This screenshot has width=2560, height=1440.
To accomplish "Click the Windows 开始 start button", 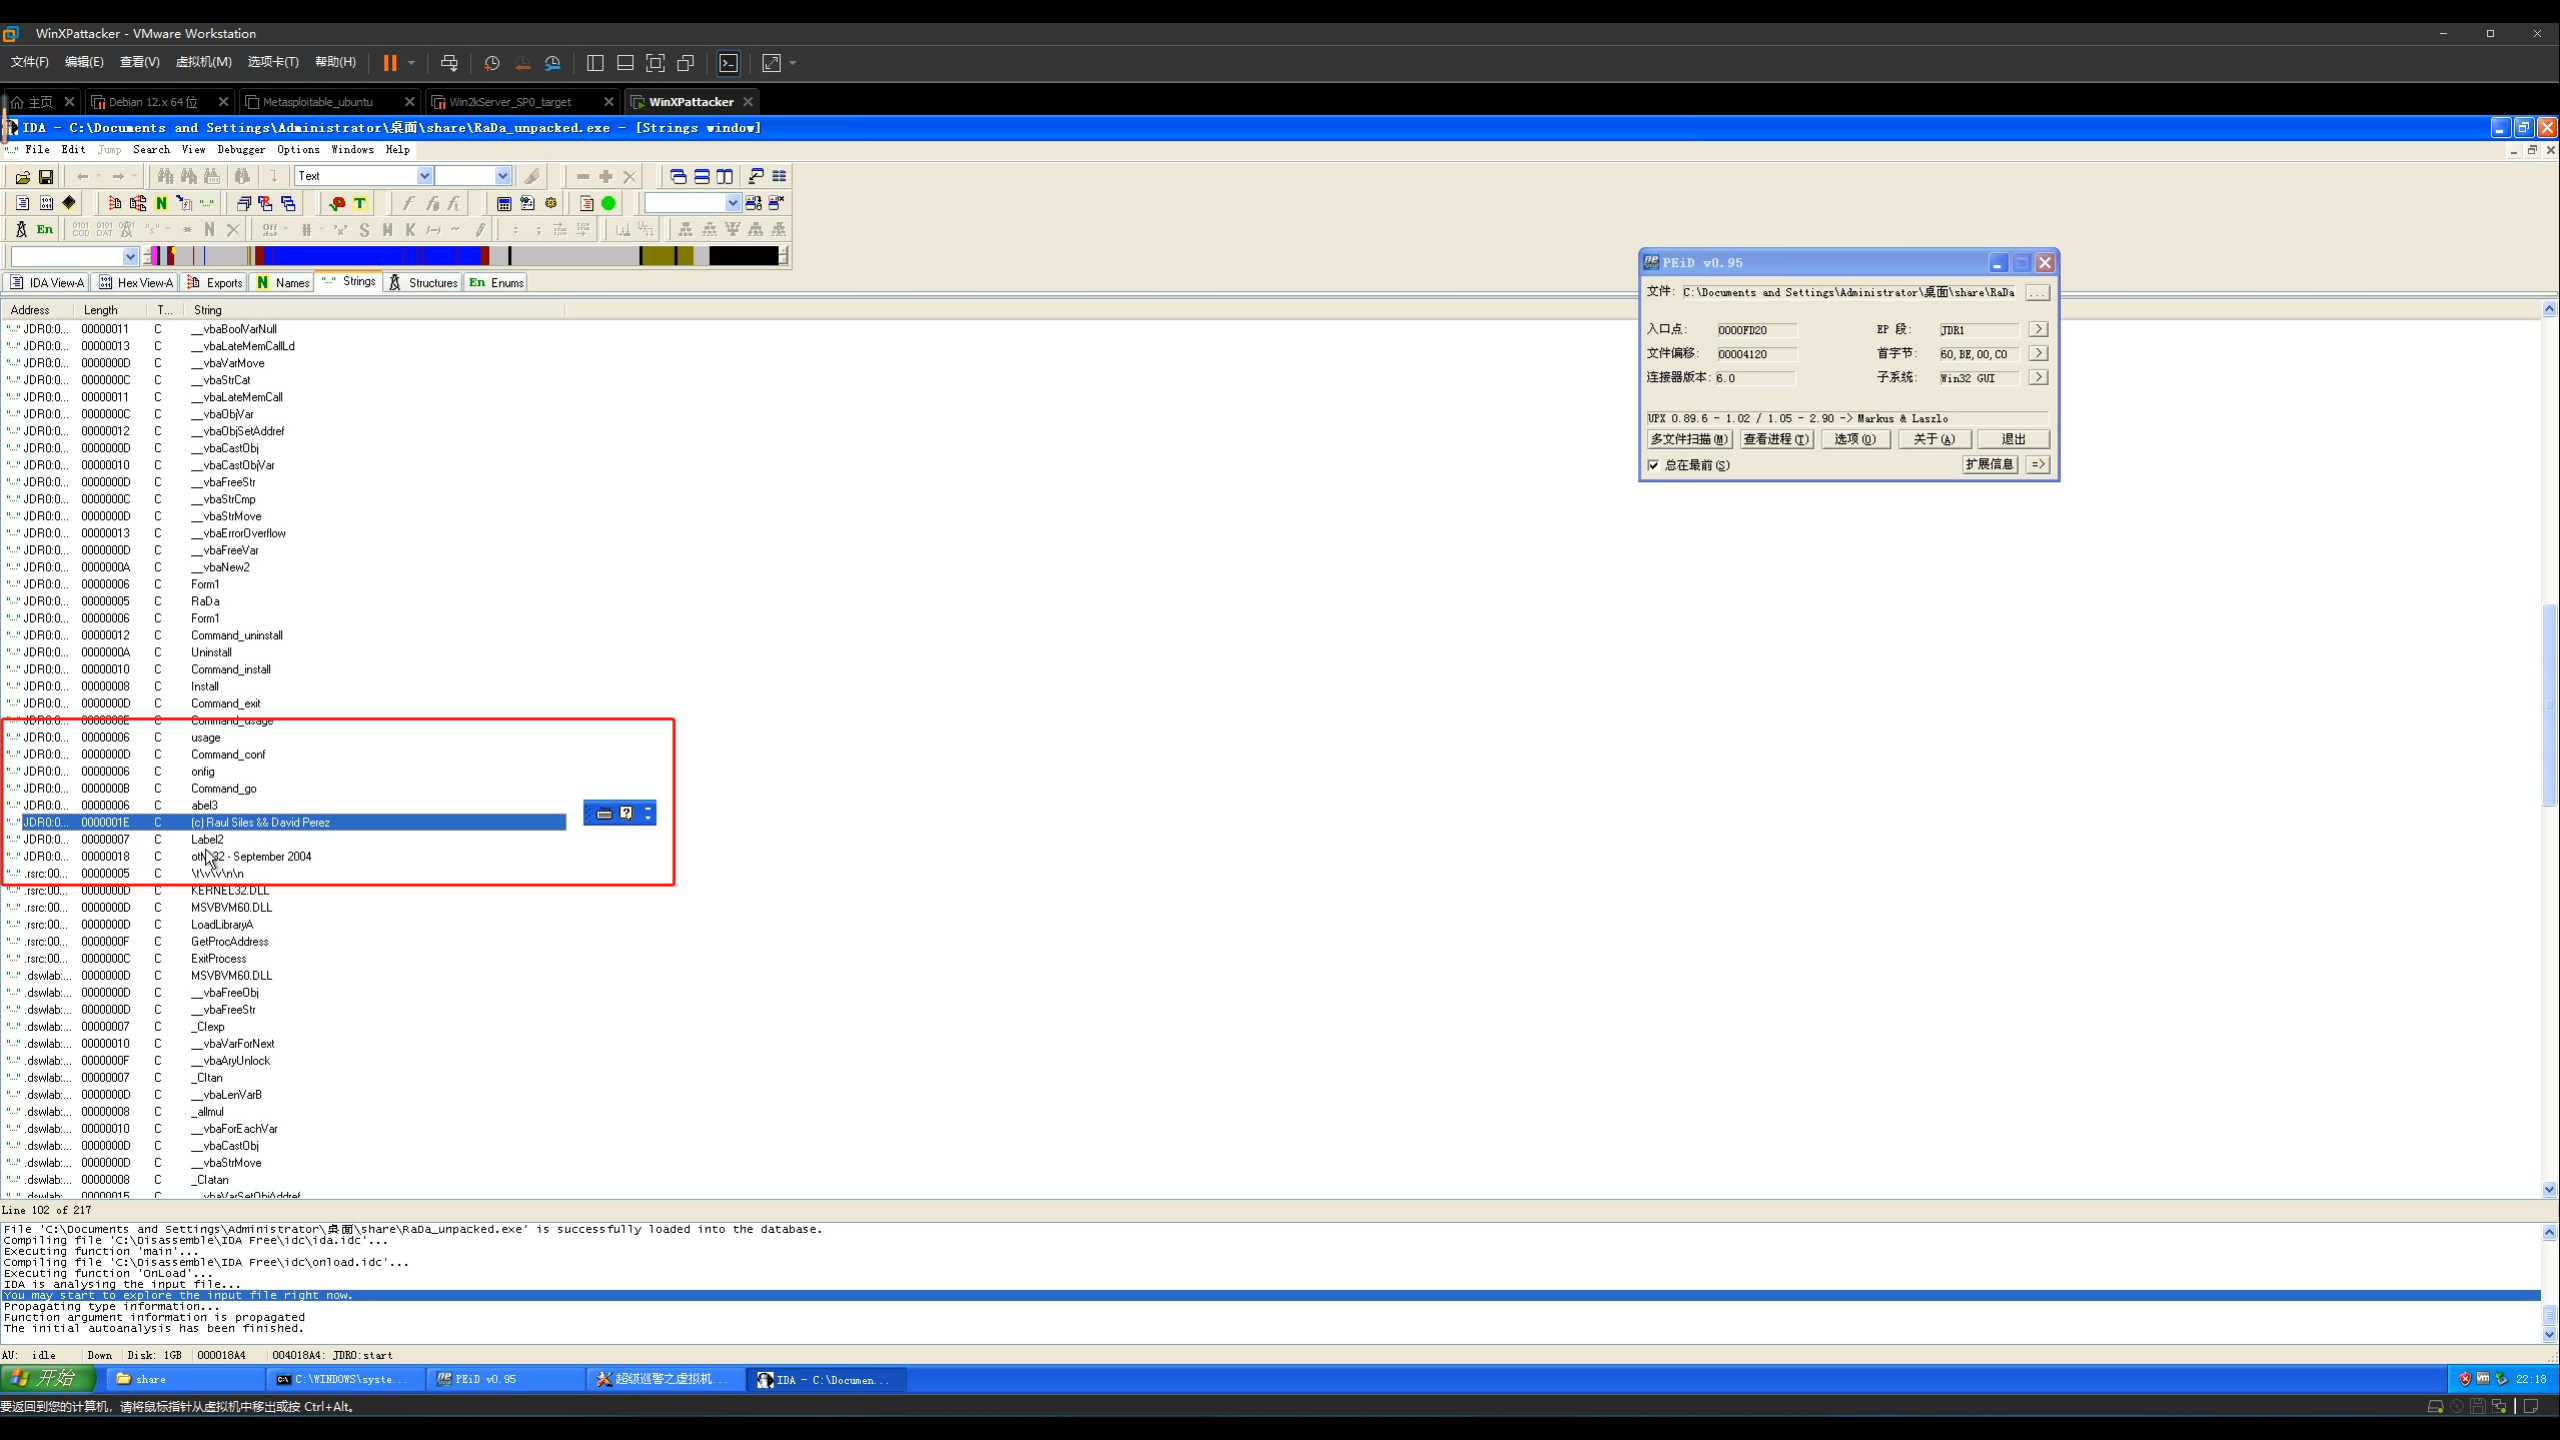I will [47, 1379].
